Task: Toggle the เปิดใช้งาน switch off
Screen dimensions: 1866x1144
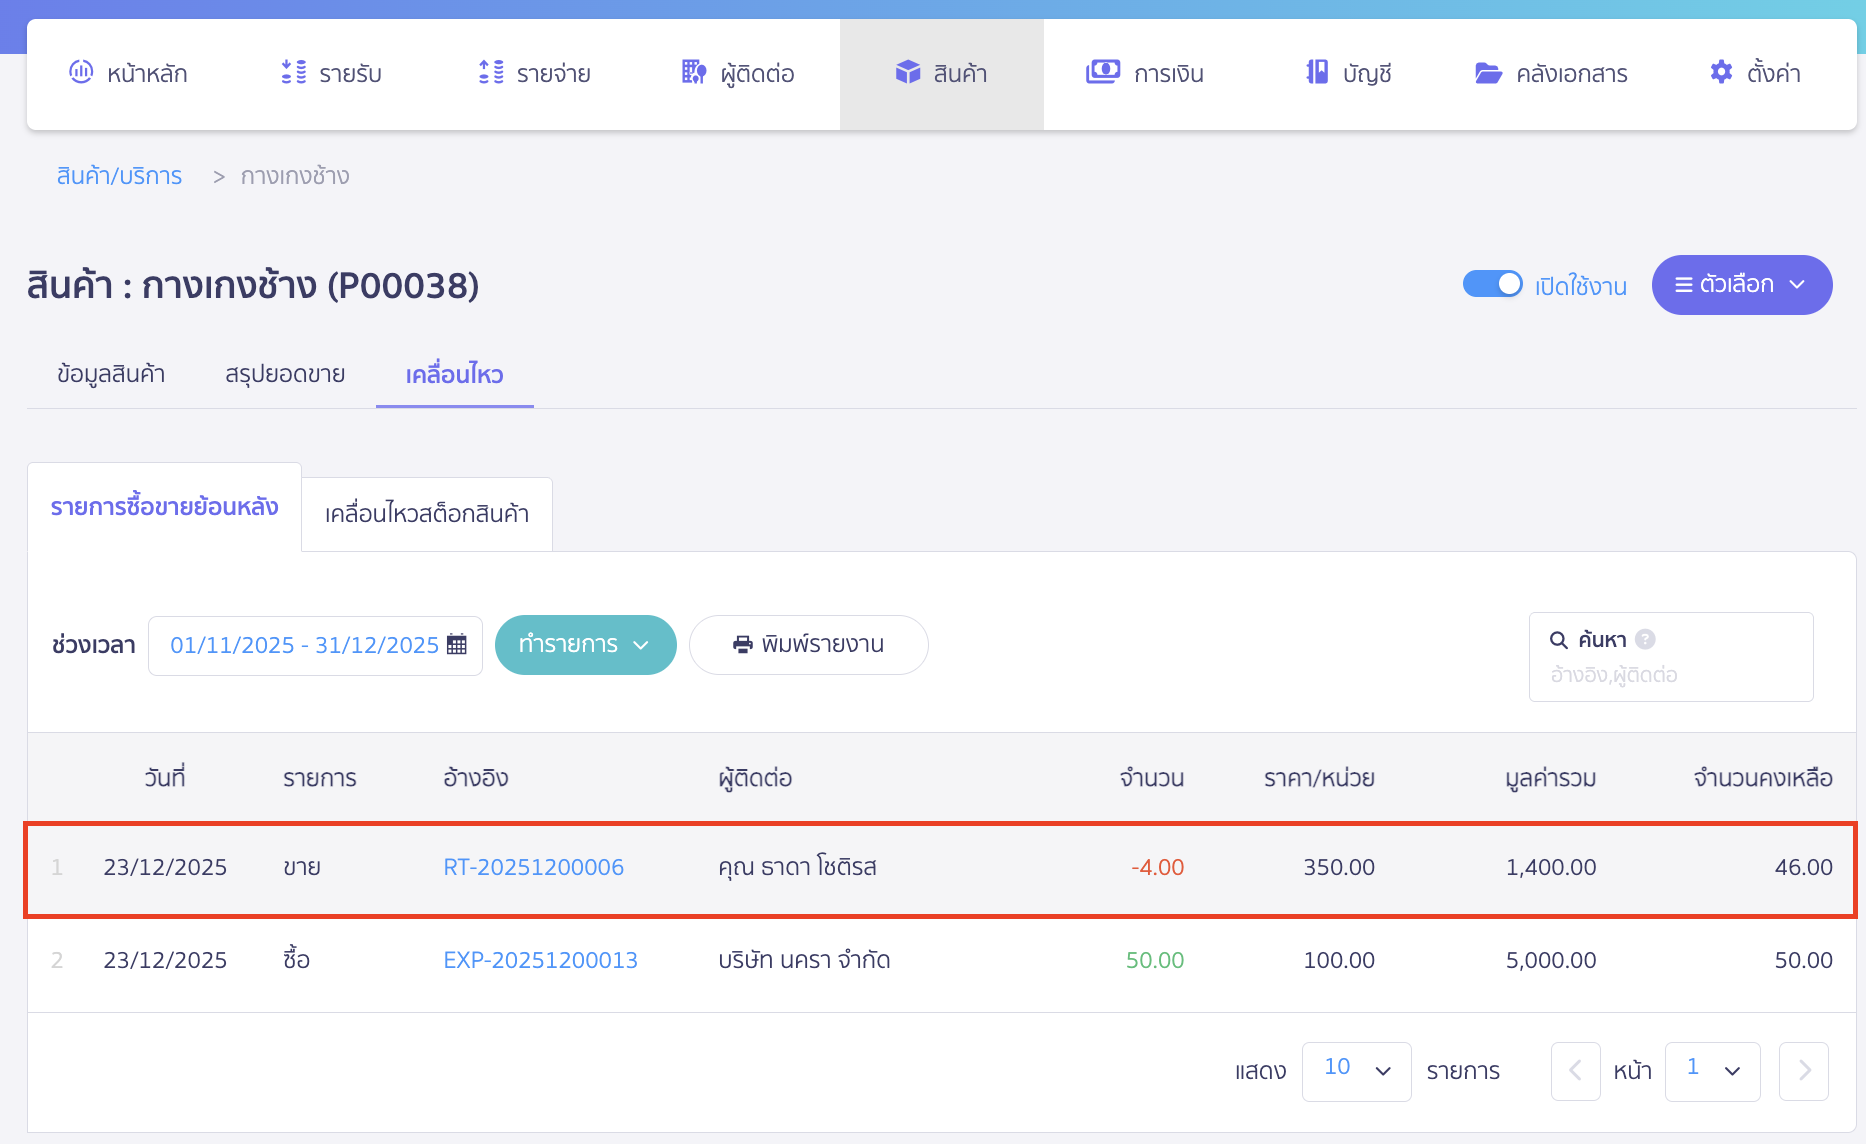Action: pyautogui.click(x=1492, y=285)
